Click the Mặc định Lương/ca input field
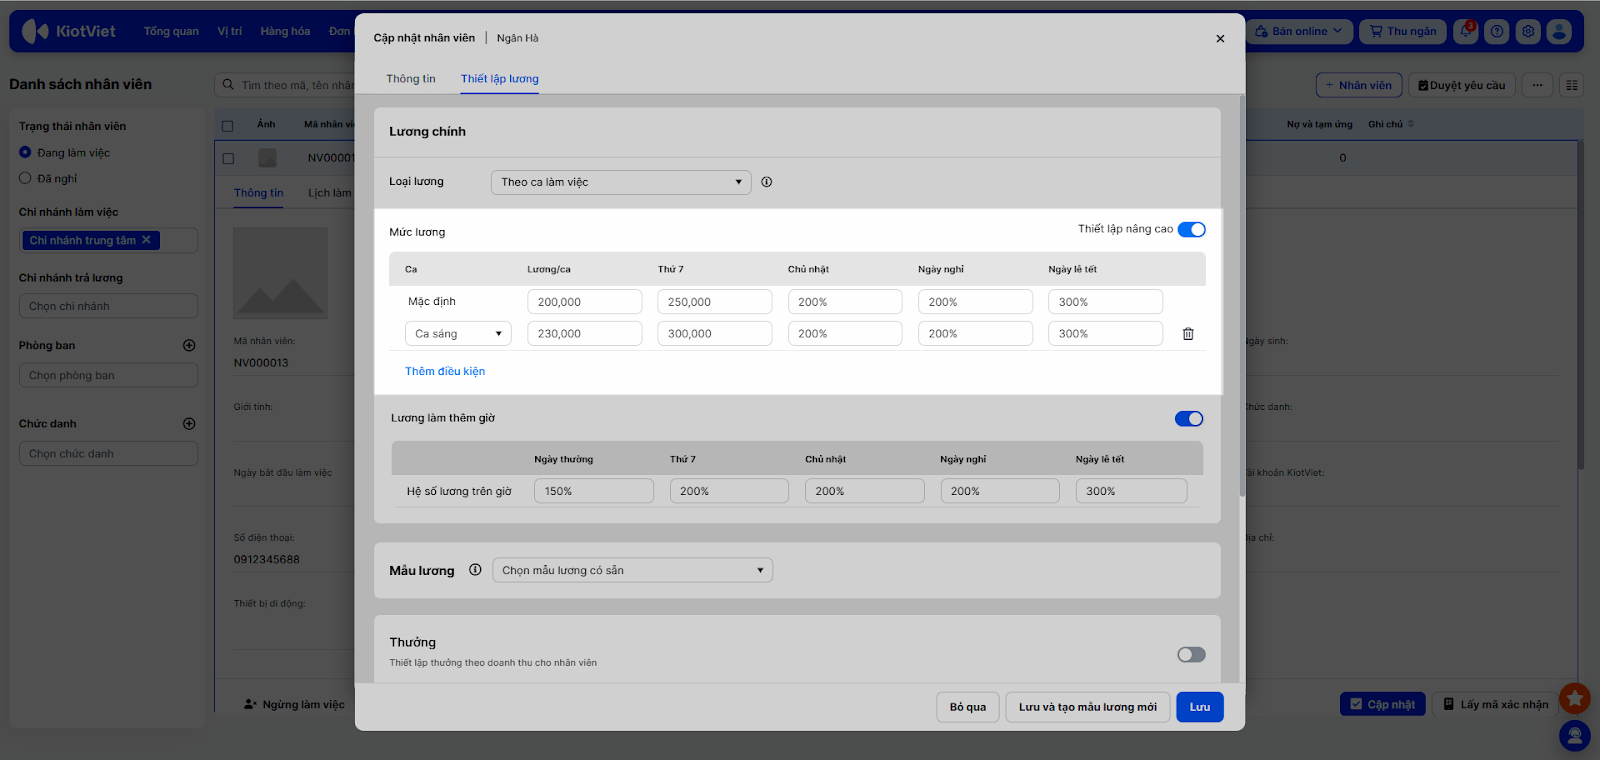Screen dimensions: 1600x760 (x=584, y=302)
